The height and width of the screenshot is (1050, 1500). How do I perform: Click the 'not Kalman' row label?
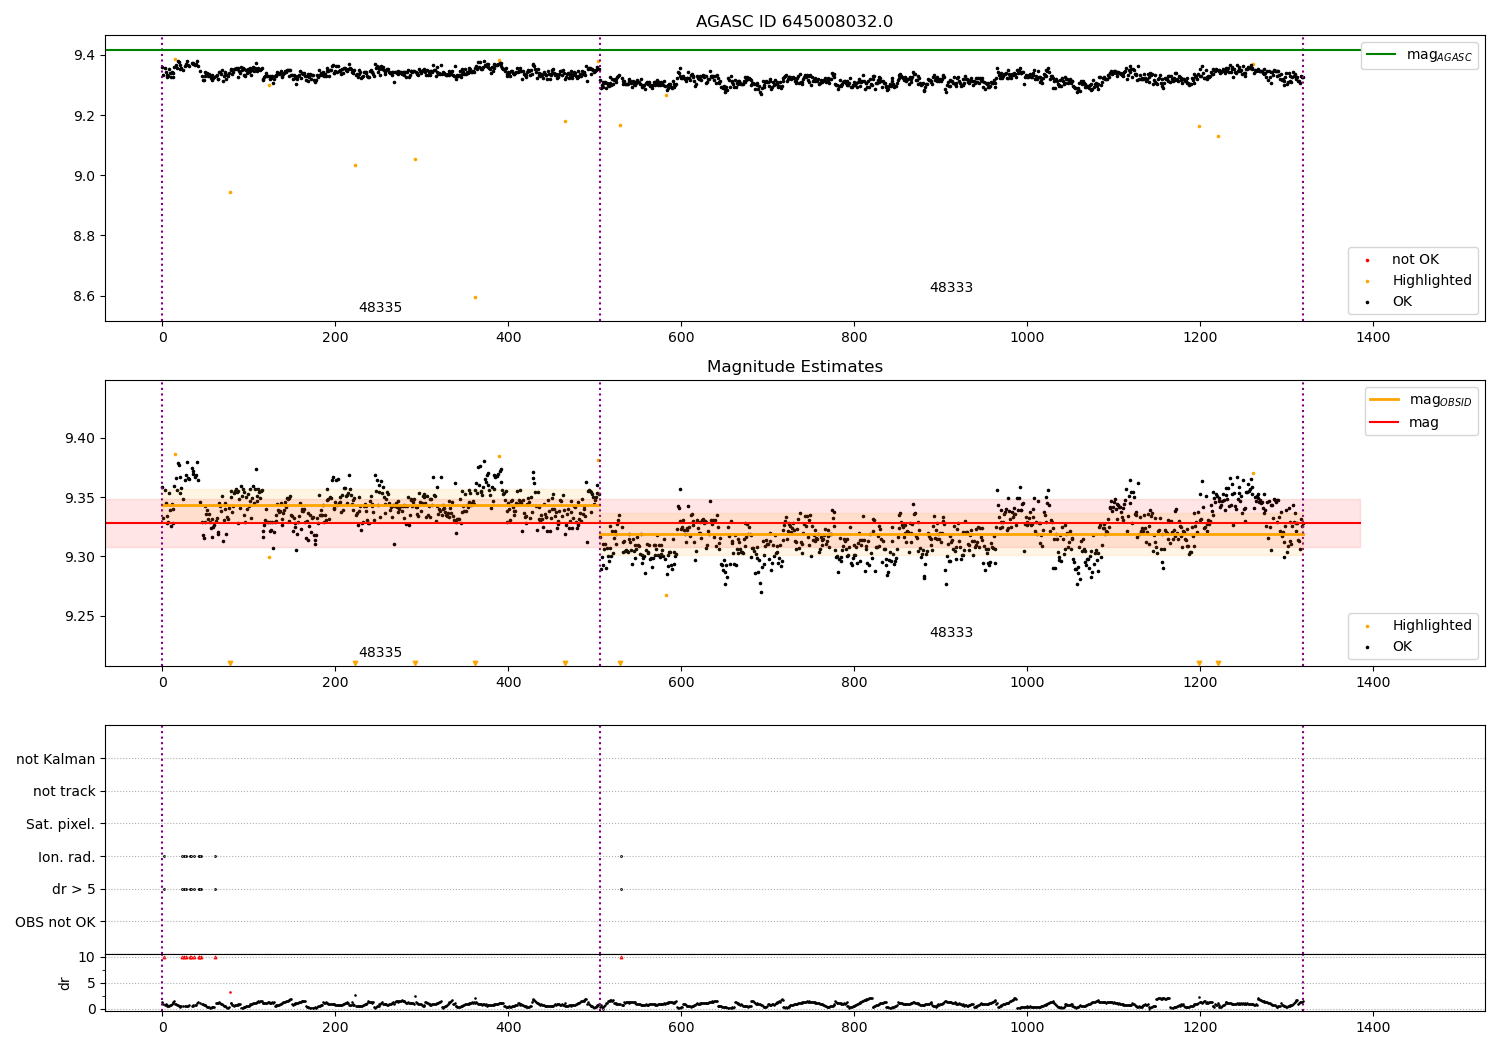pos(56,760)
